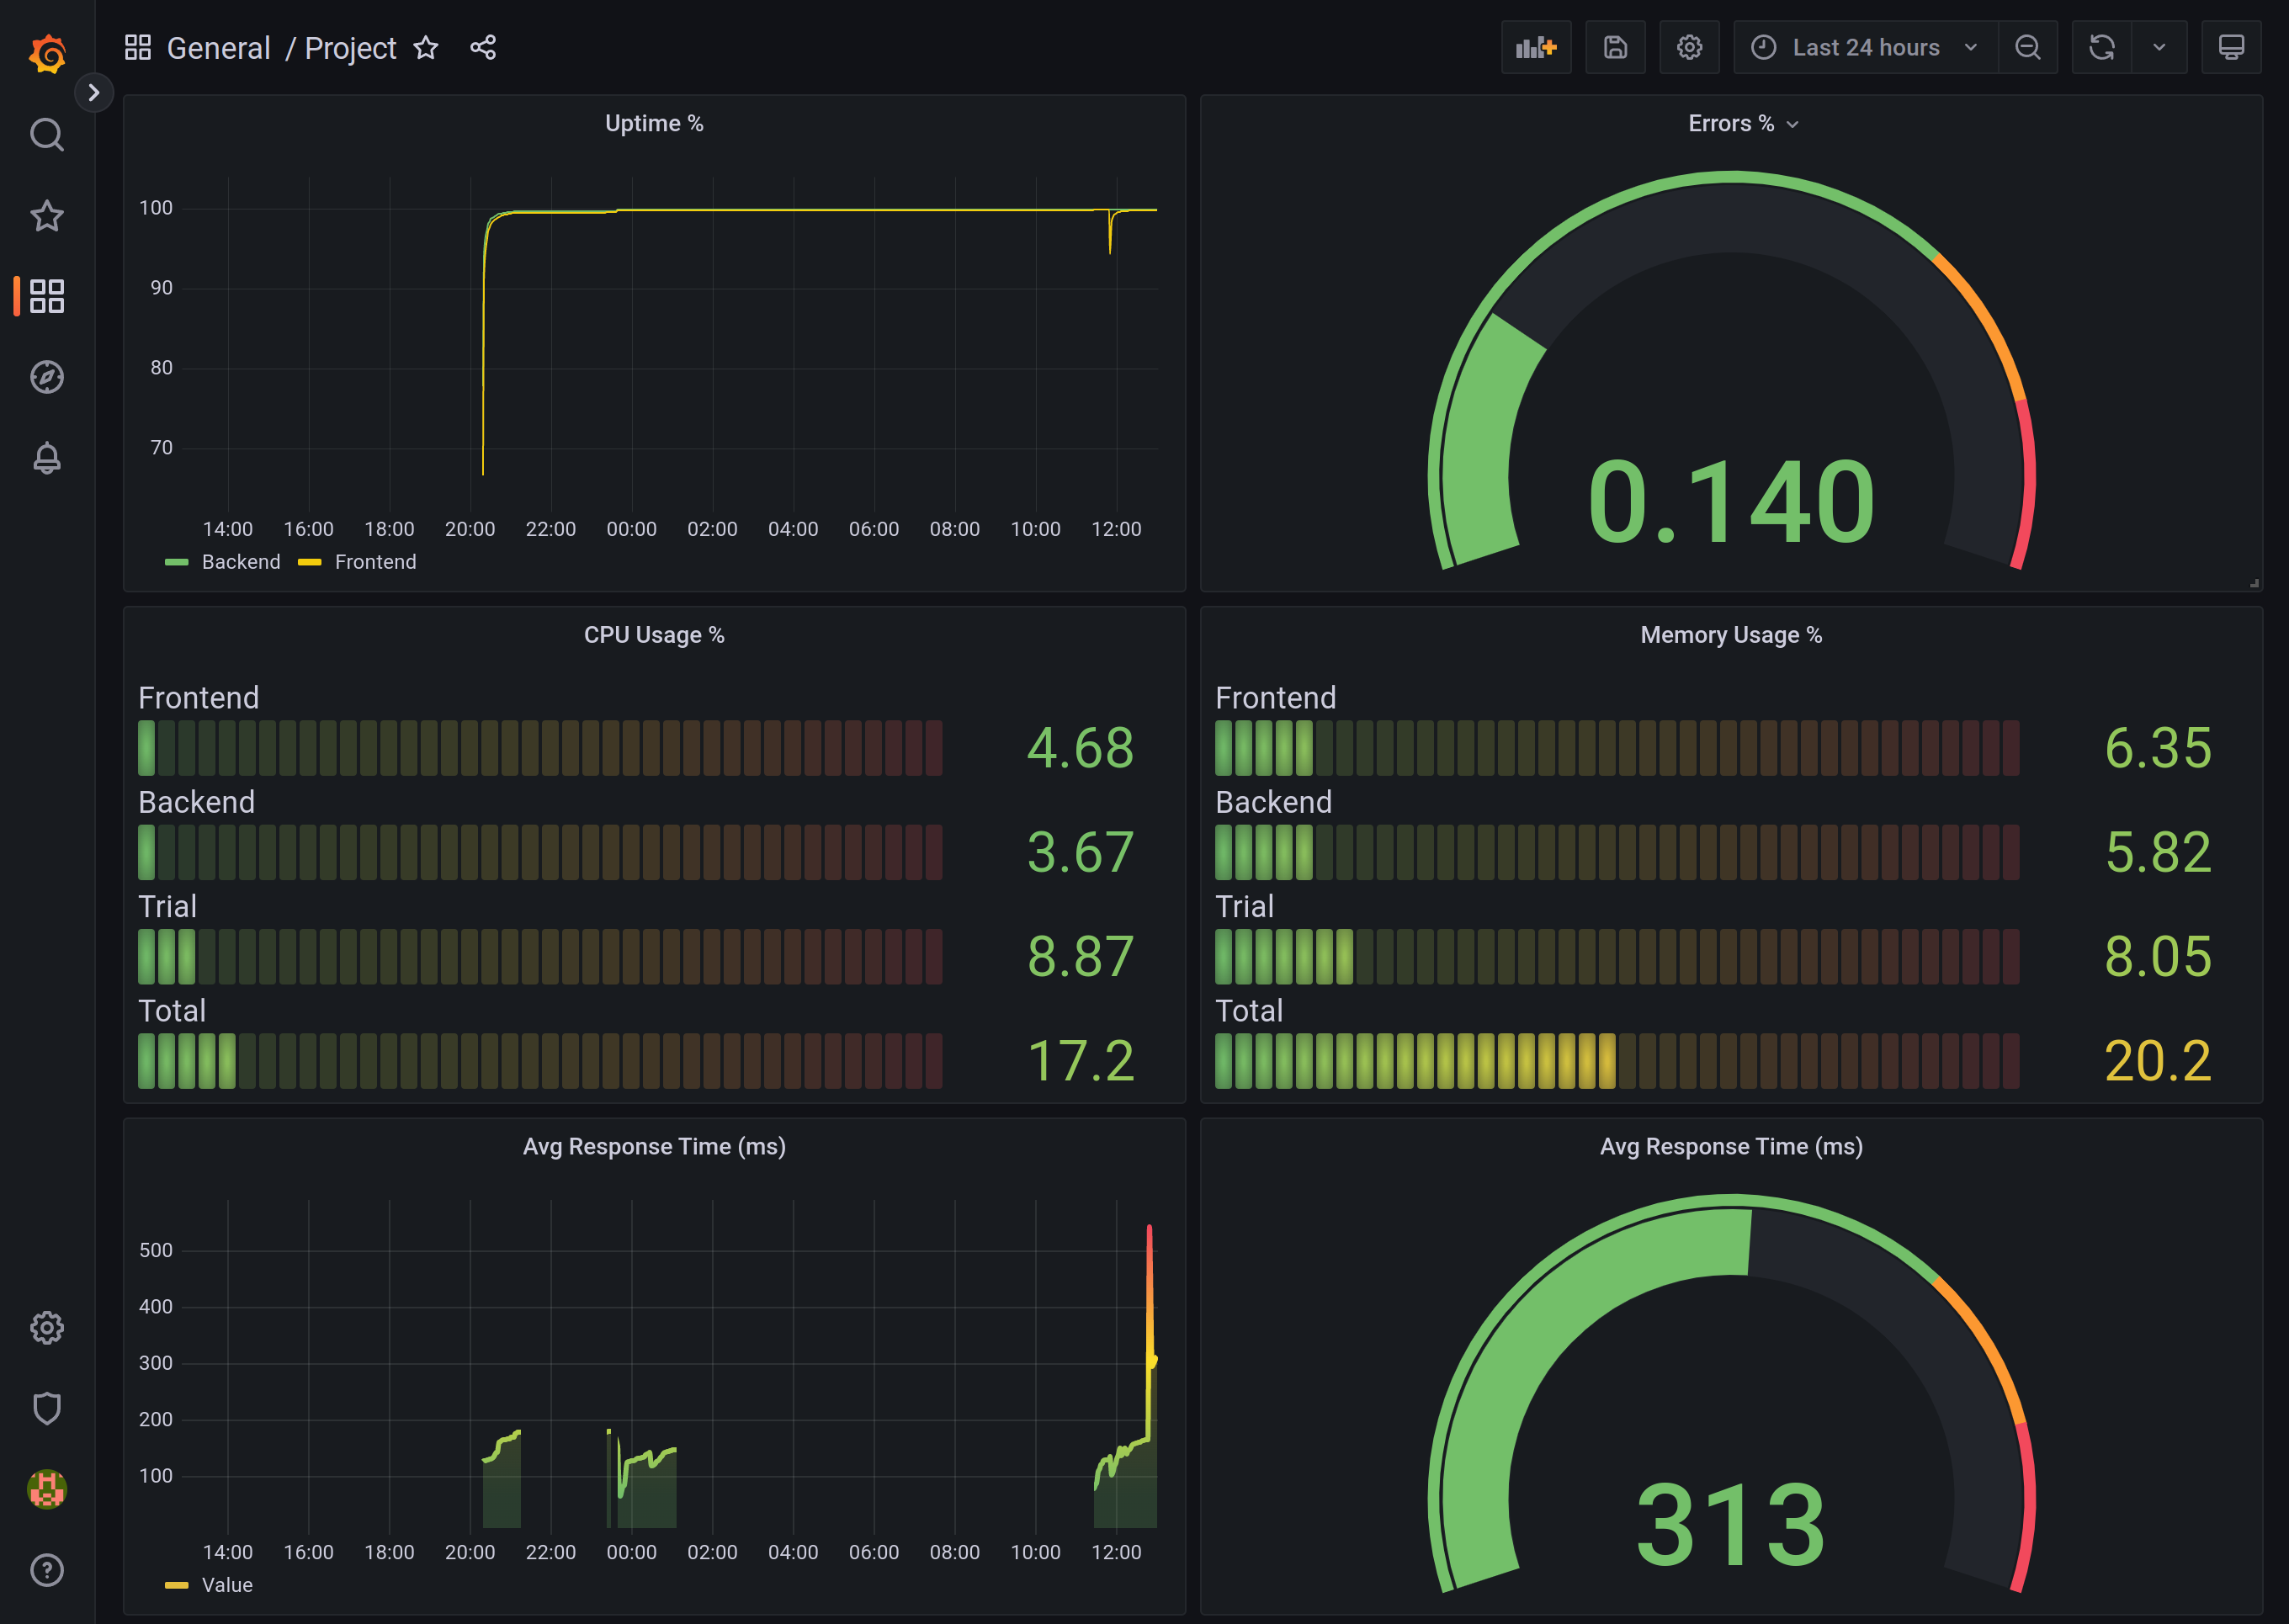Toggle the Frontend series in Uptime legend
Screen dimensions: 2289x1624
point(375,562)
